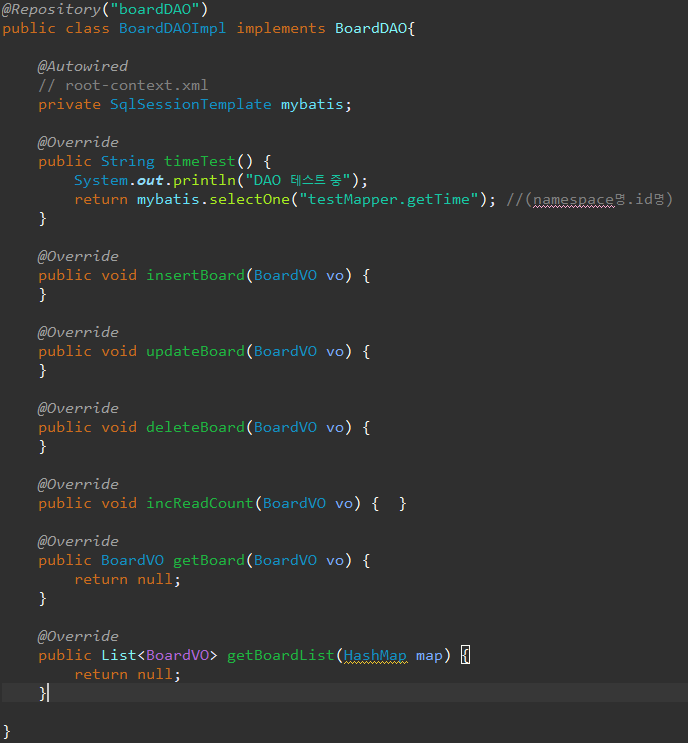Click the "testMapper.getTime" string
This screenshot has width=688, height=743.
pyautogui.click(x=389, y=199)
